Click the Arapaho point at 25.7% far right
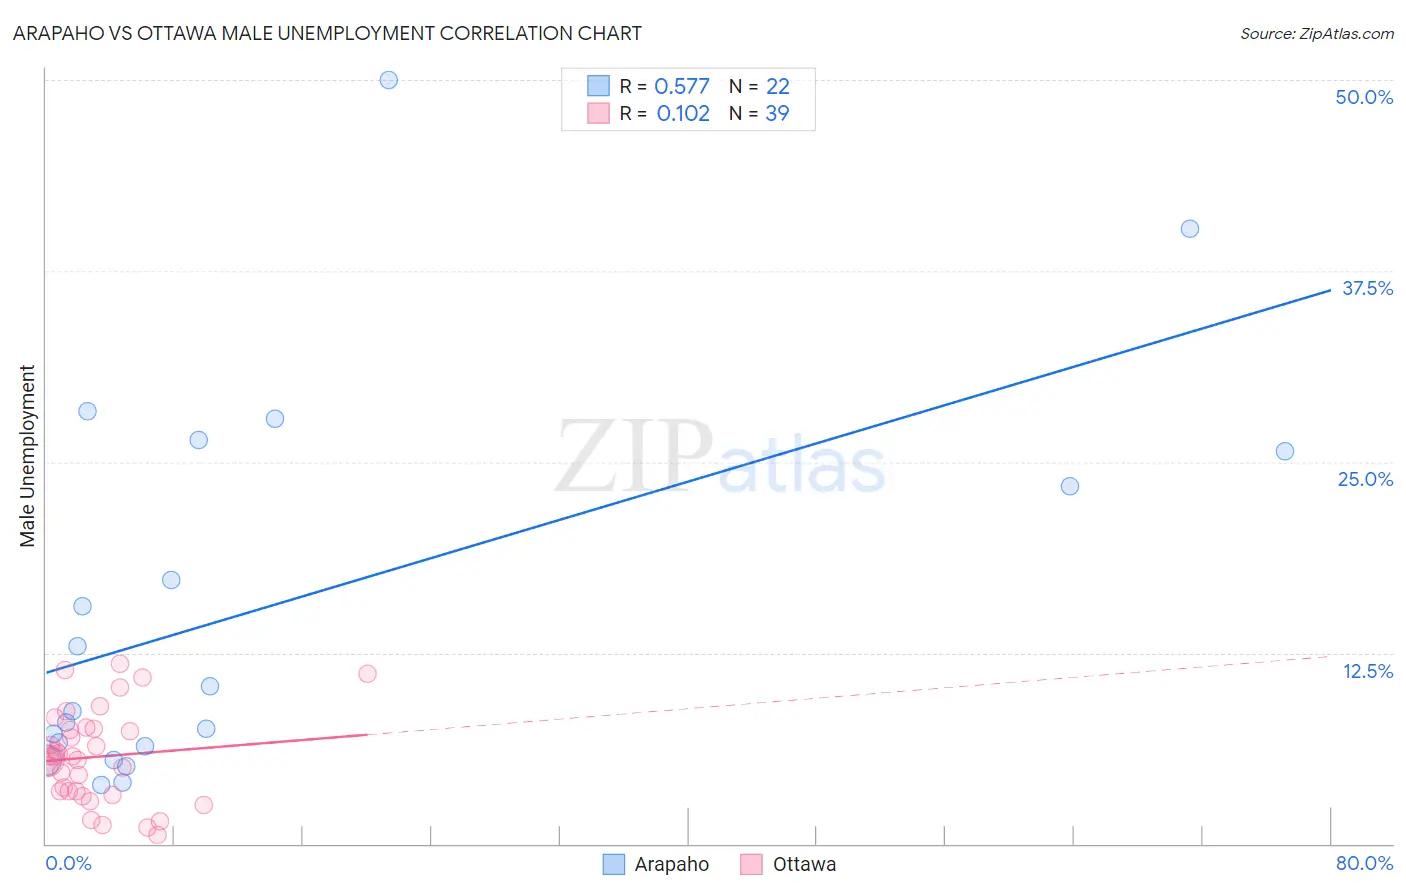The width and height of the screenshot is (1406, 892). pos(1285,451)
